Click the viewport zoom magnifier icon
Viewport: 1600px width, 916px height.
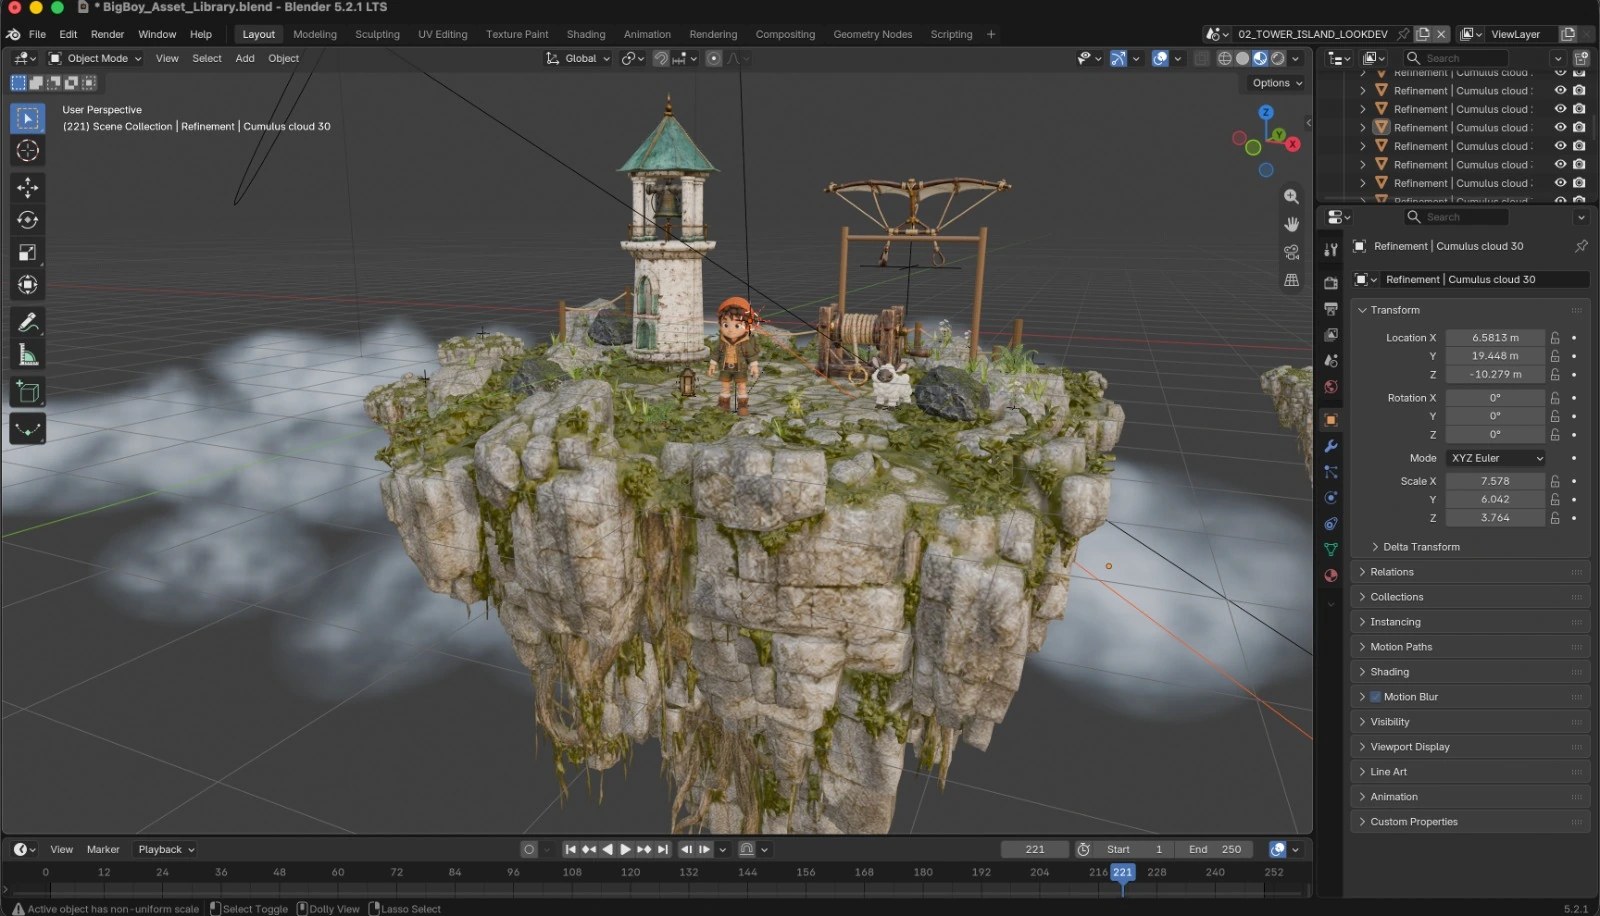[x=1292, y=197]
